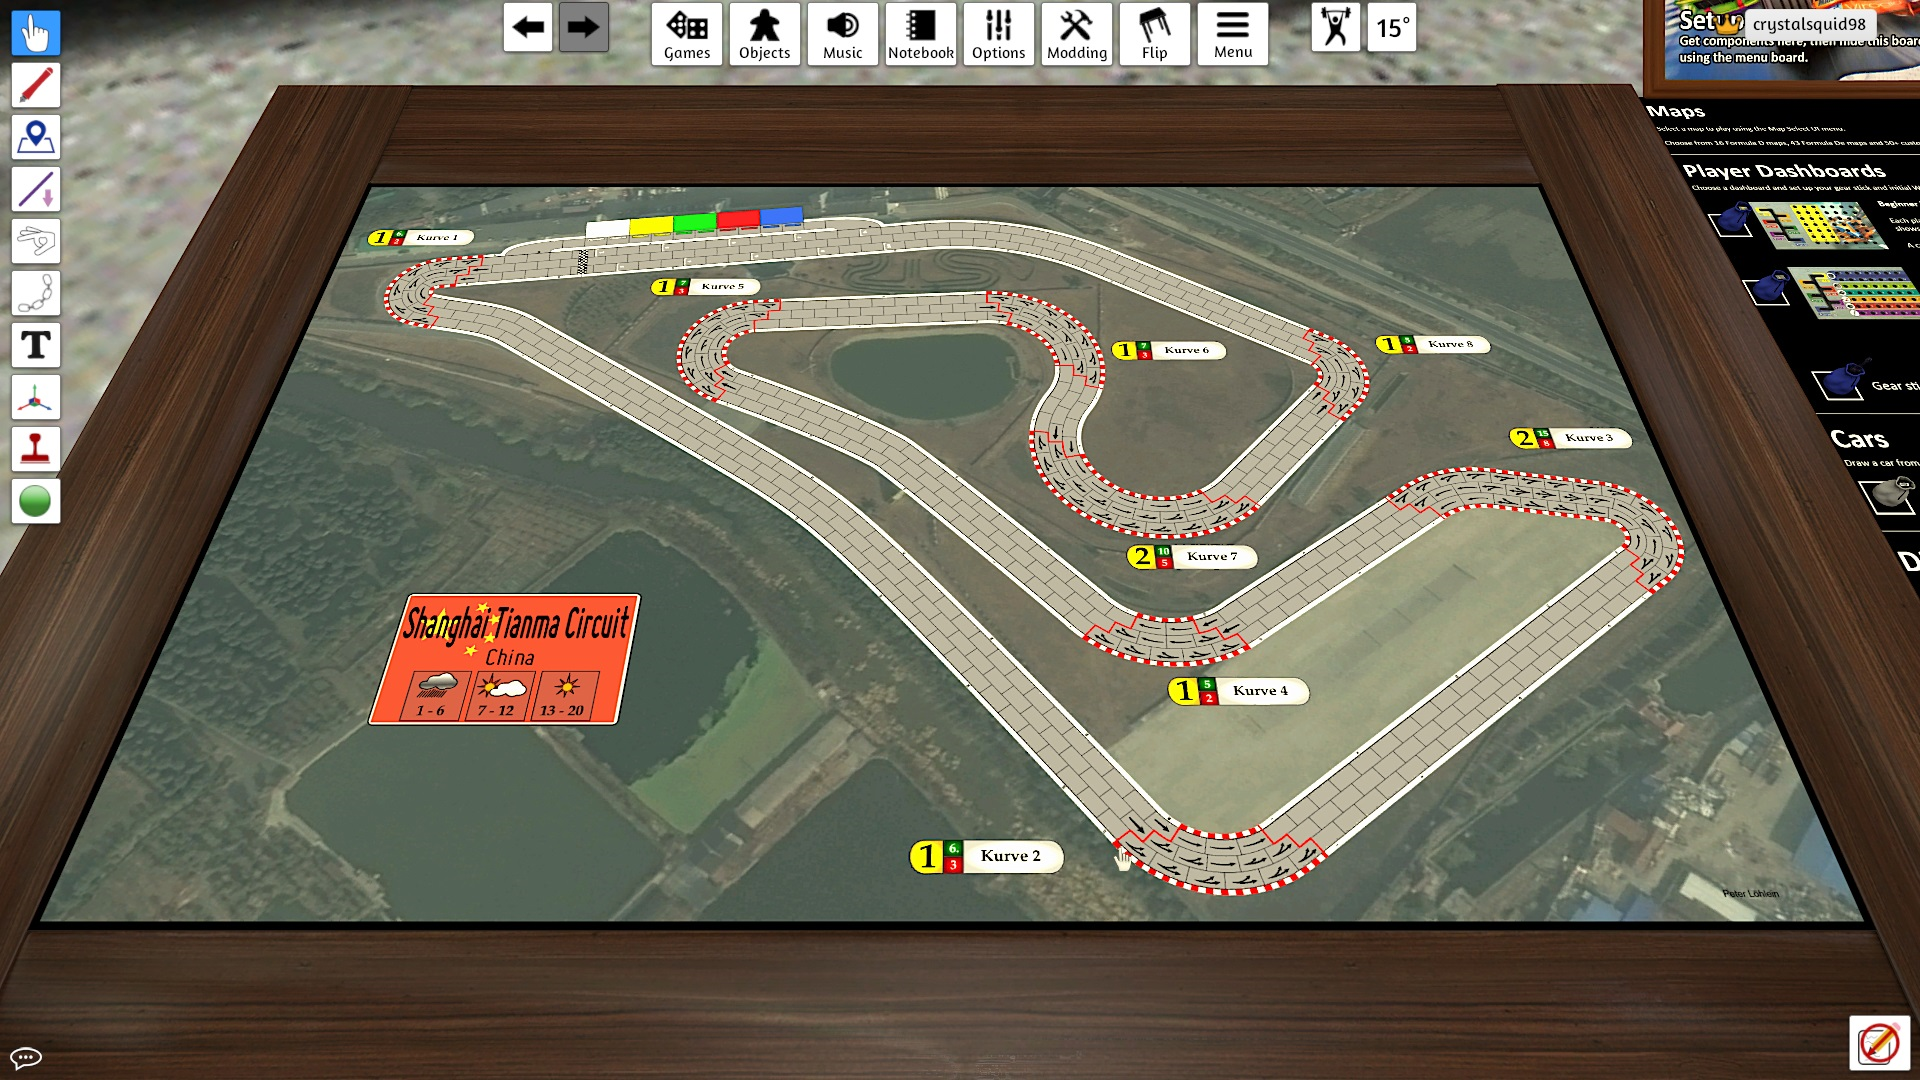Select the Grab hand tool
The image size is (1920, 1080).
point(36,34)
